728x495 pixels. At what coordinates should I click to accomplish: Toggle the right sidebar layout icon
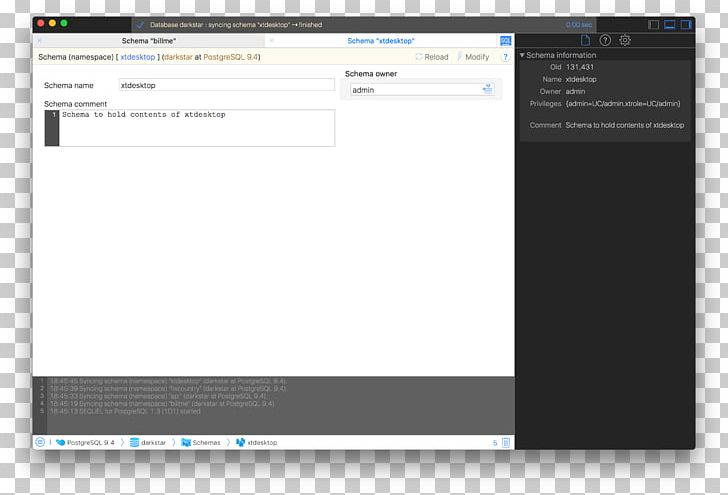685,25
